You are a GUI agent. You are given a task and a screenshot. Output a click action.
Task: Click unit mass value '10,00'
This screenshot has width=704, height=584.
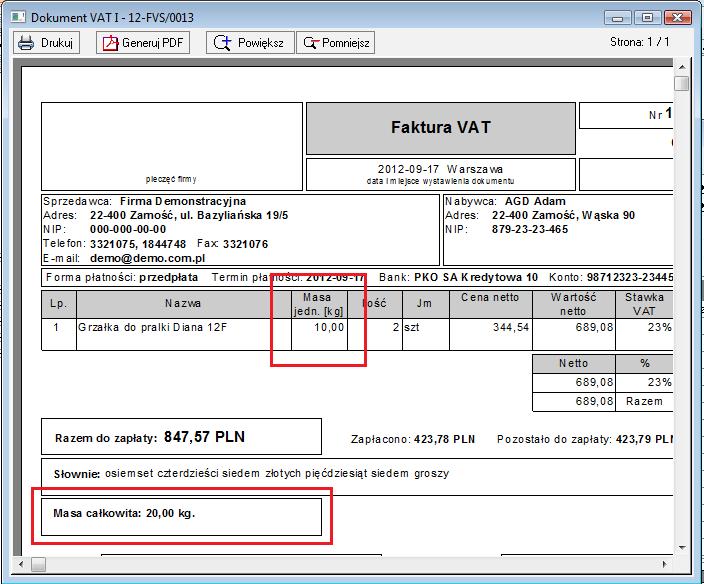click(329, 327)
